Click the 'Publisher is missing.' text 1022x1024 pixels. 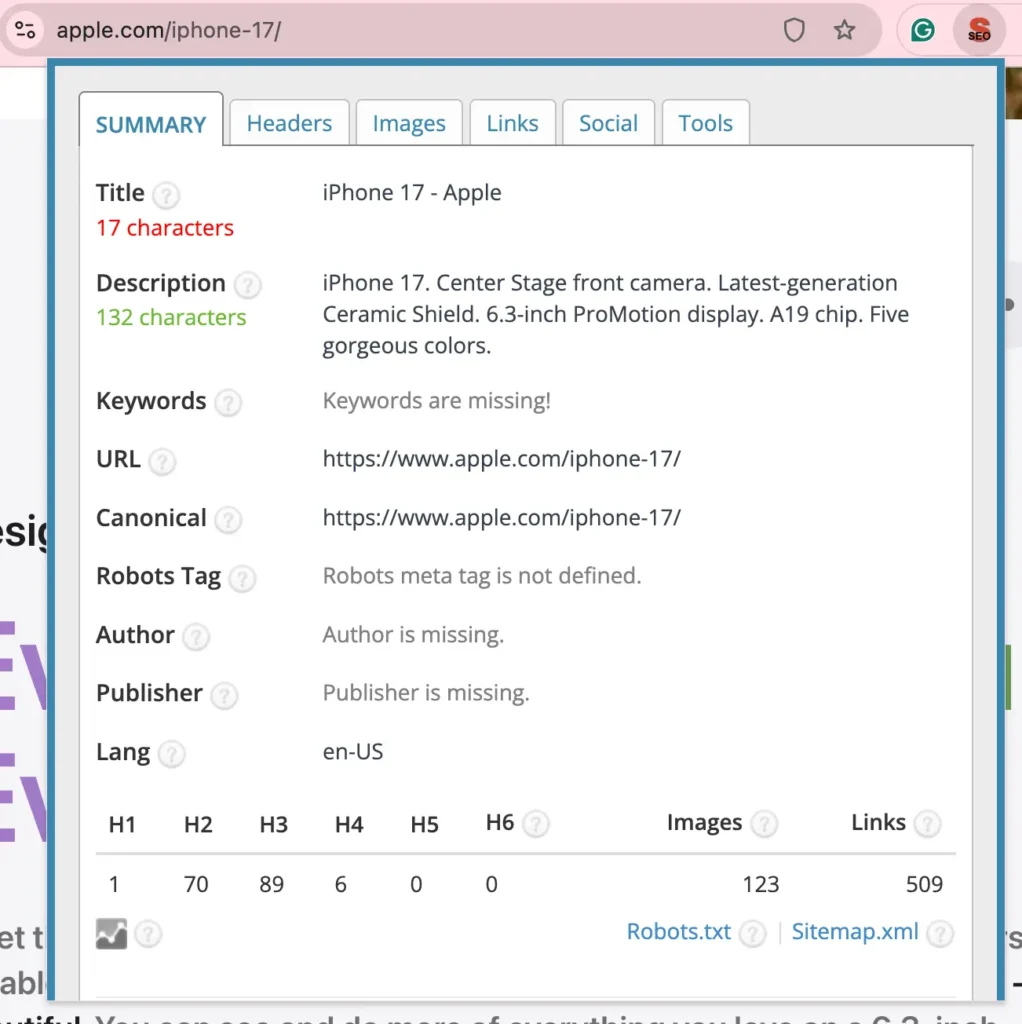(426, 693)
